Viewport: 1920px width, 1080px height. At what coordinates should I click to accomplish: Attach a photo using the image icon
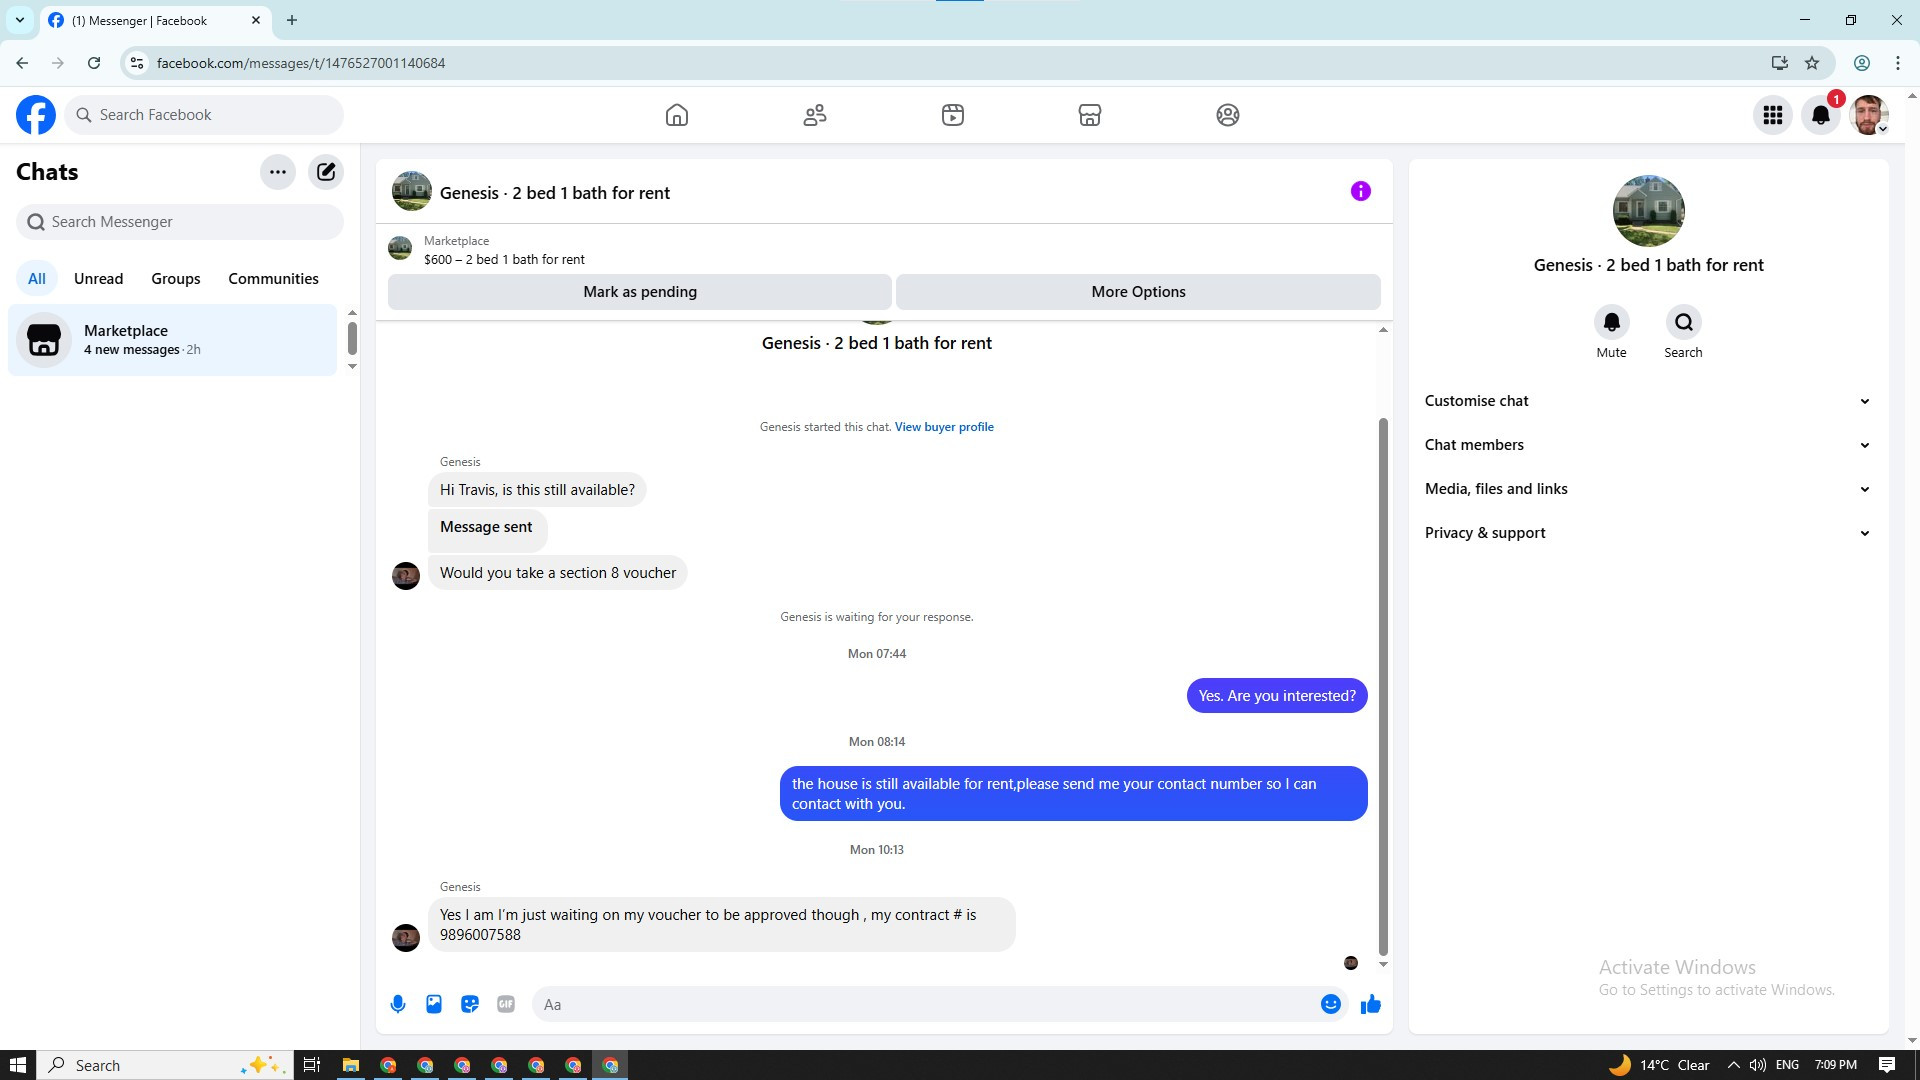tap(434, 1004)
